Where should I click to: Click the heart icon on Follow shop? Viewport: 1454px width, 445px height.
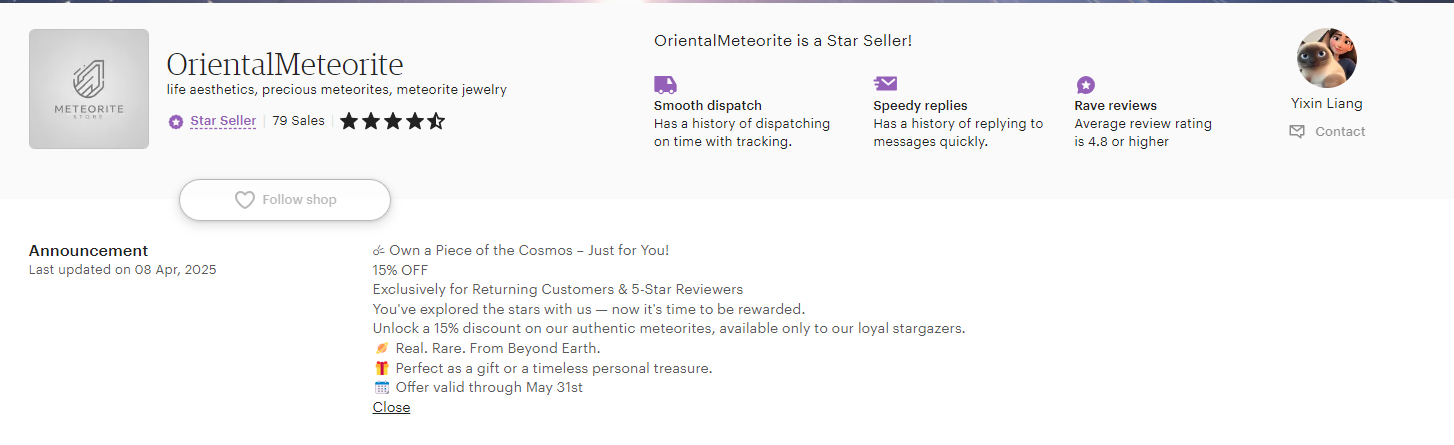[x=245, y=200]
